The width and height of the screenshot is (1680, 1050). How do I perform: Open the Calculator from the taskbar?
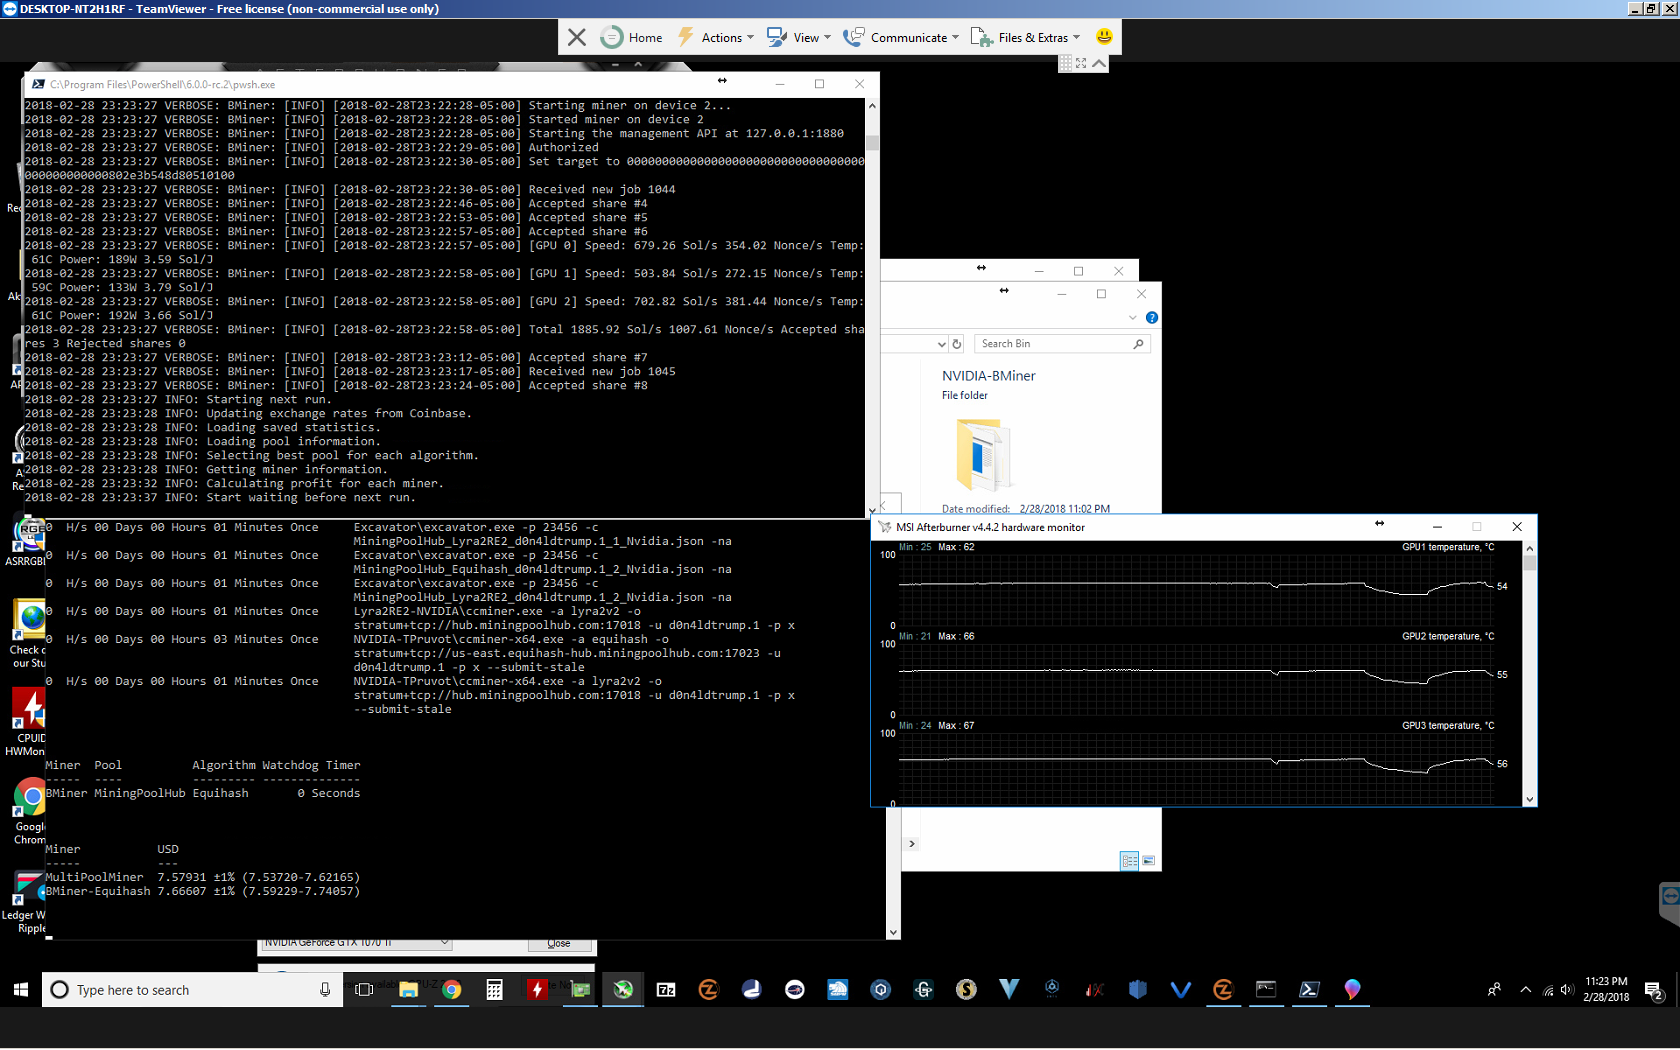pyautogui.click(x=494, y=990)
